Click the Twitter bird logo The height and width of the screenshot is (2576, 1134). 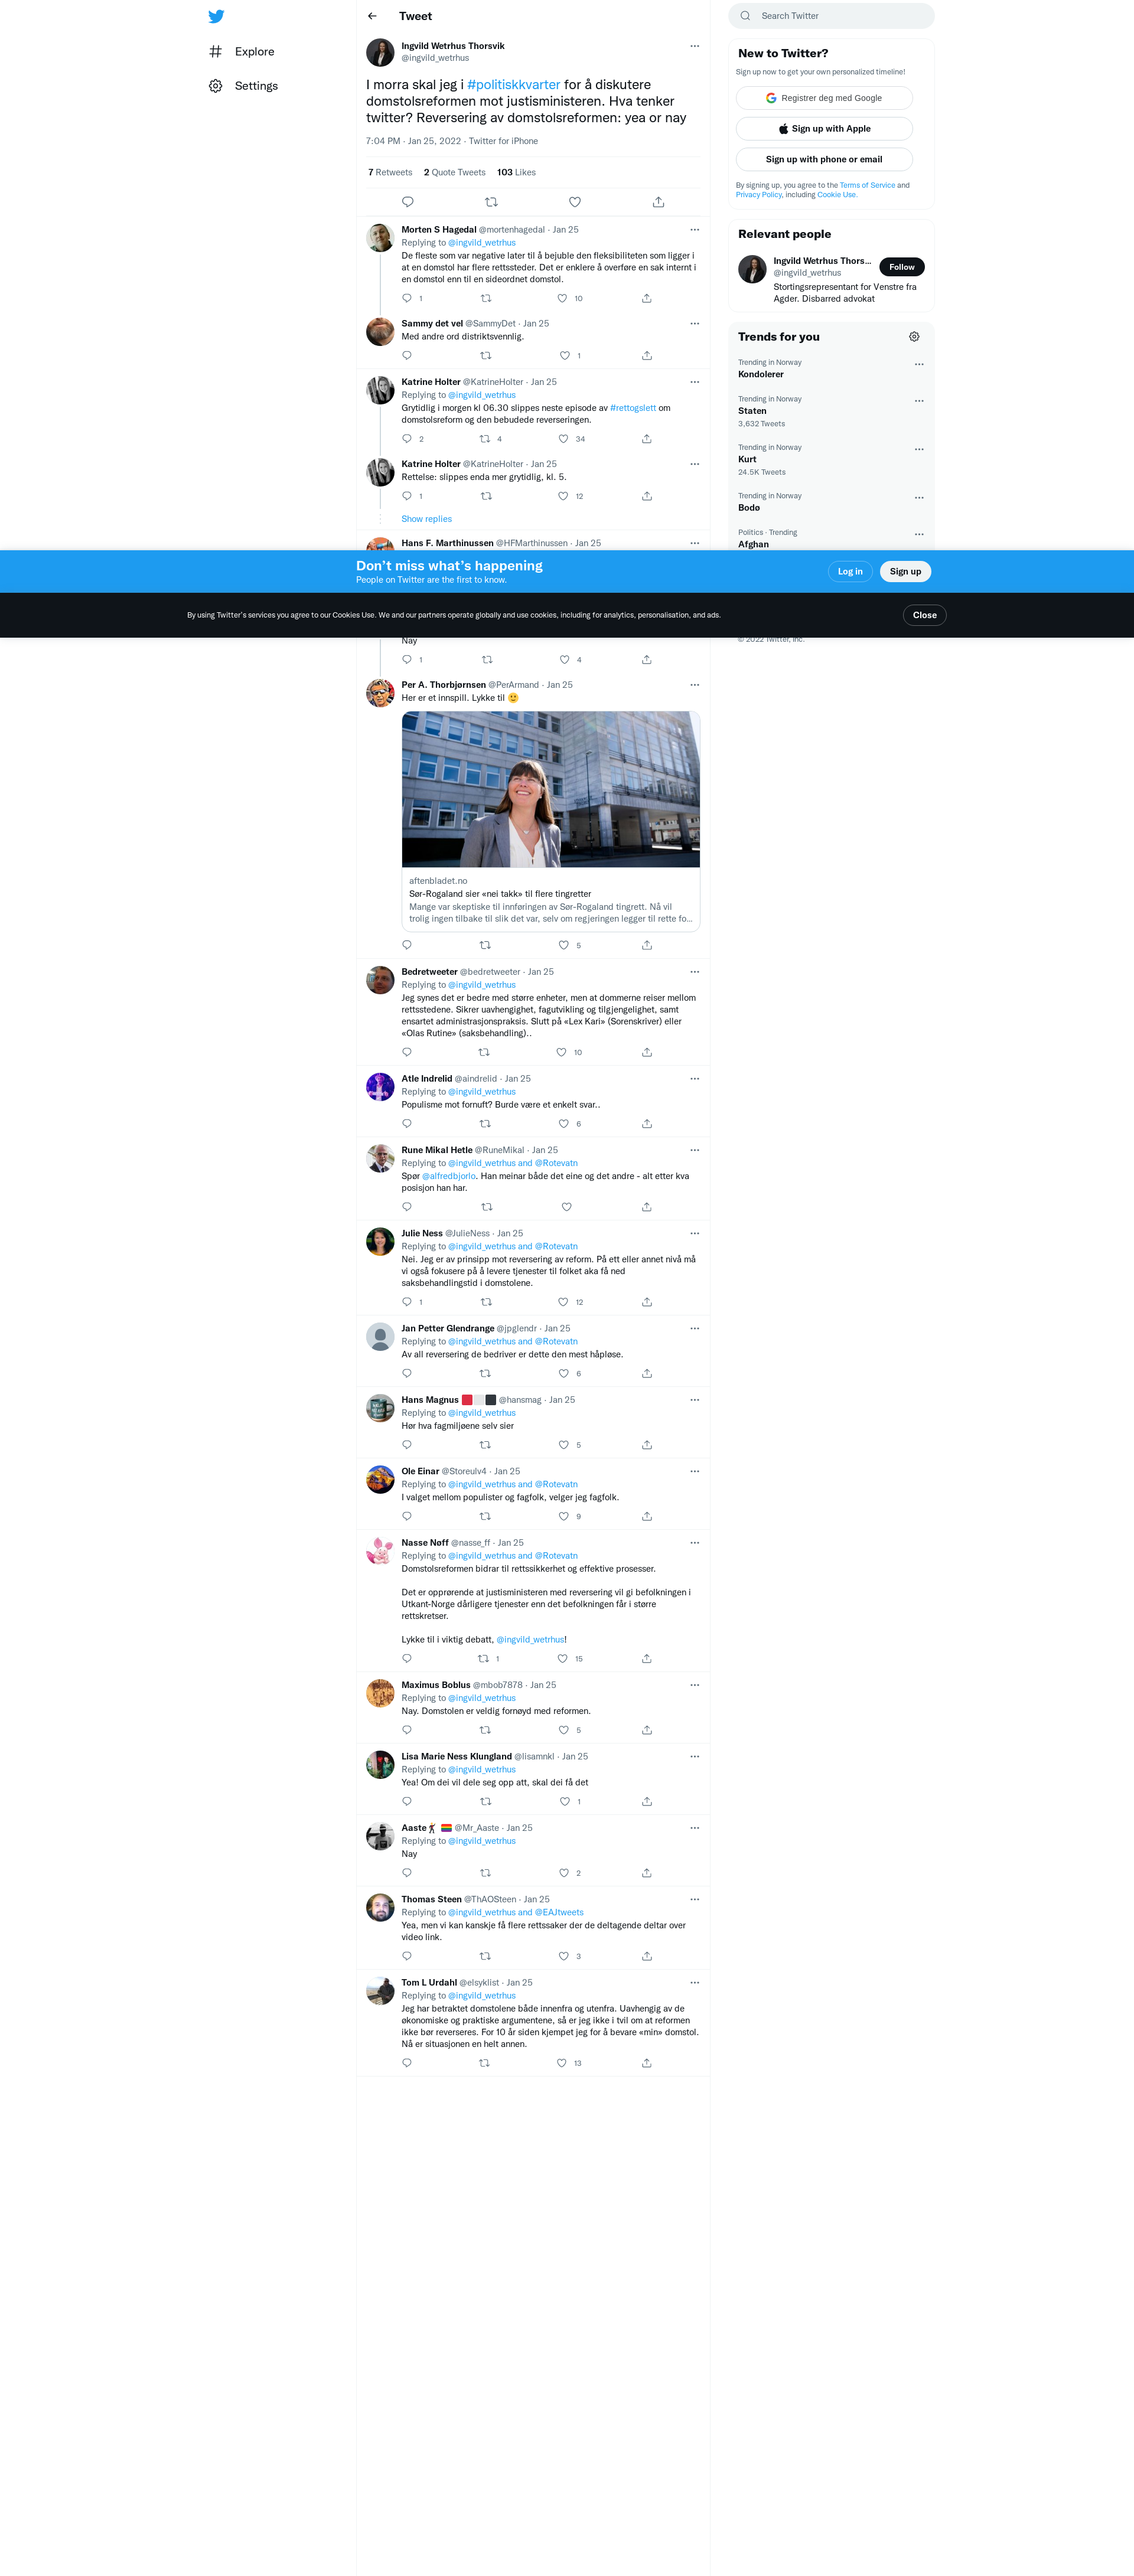[216, 16]
